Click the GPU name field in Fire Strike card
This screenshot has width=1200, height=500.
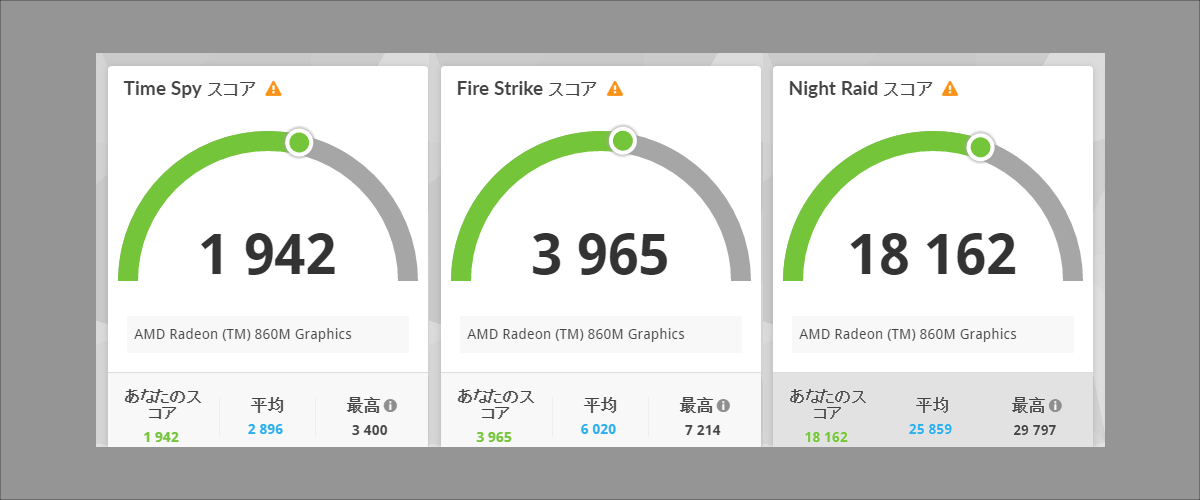[601, 334]
